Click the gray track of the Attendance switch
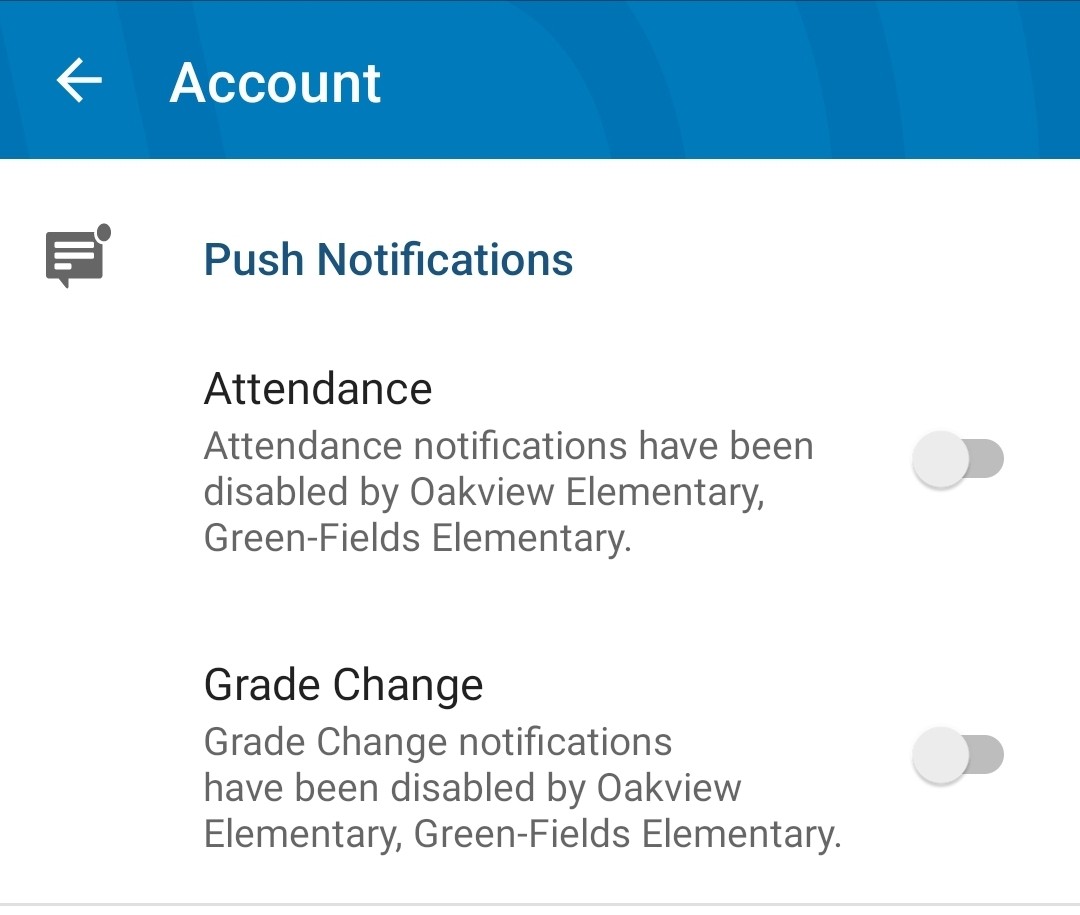Screen dimensions: 1080x915 point(988,460)
